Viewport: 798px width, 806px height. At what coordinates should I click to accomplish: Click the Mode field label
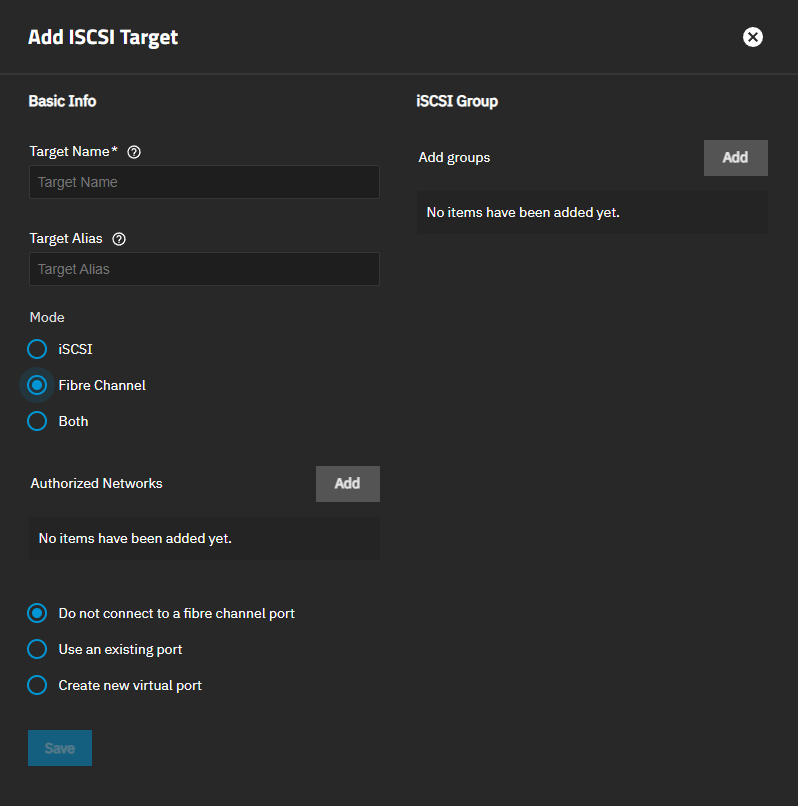[x=47, y=317]
